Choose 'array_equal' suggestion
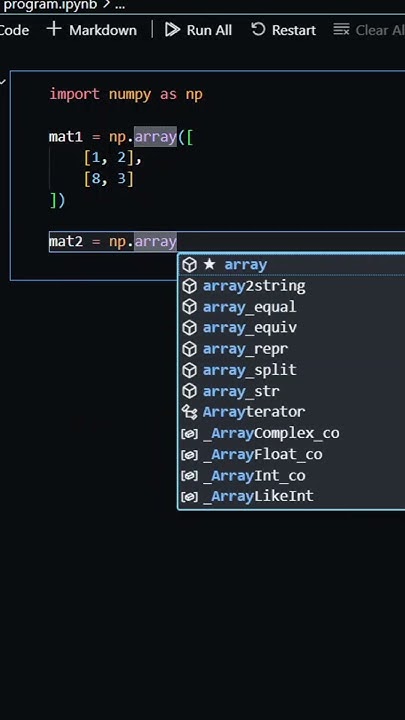 coord(292,307)
